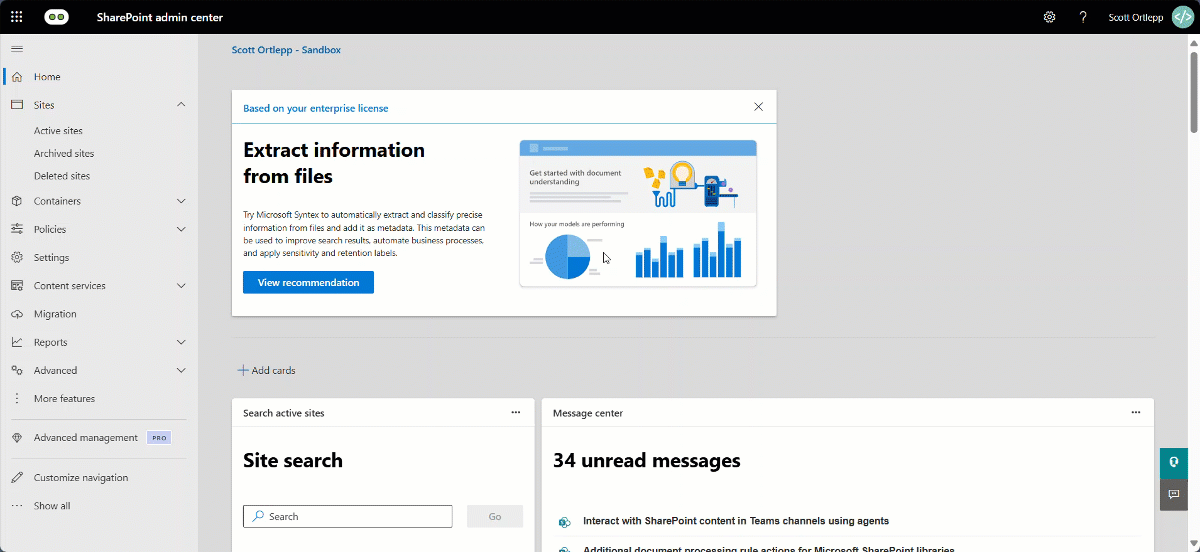This screenshot has height=552, width=1200.
Task: Click the More features dots icon
Action: coord(17,398)
